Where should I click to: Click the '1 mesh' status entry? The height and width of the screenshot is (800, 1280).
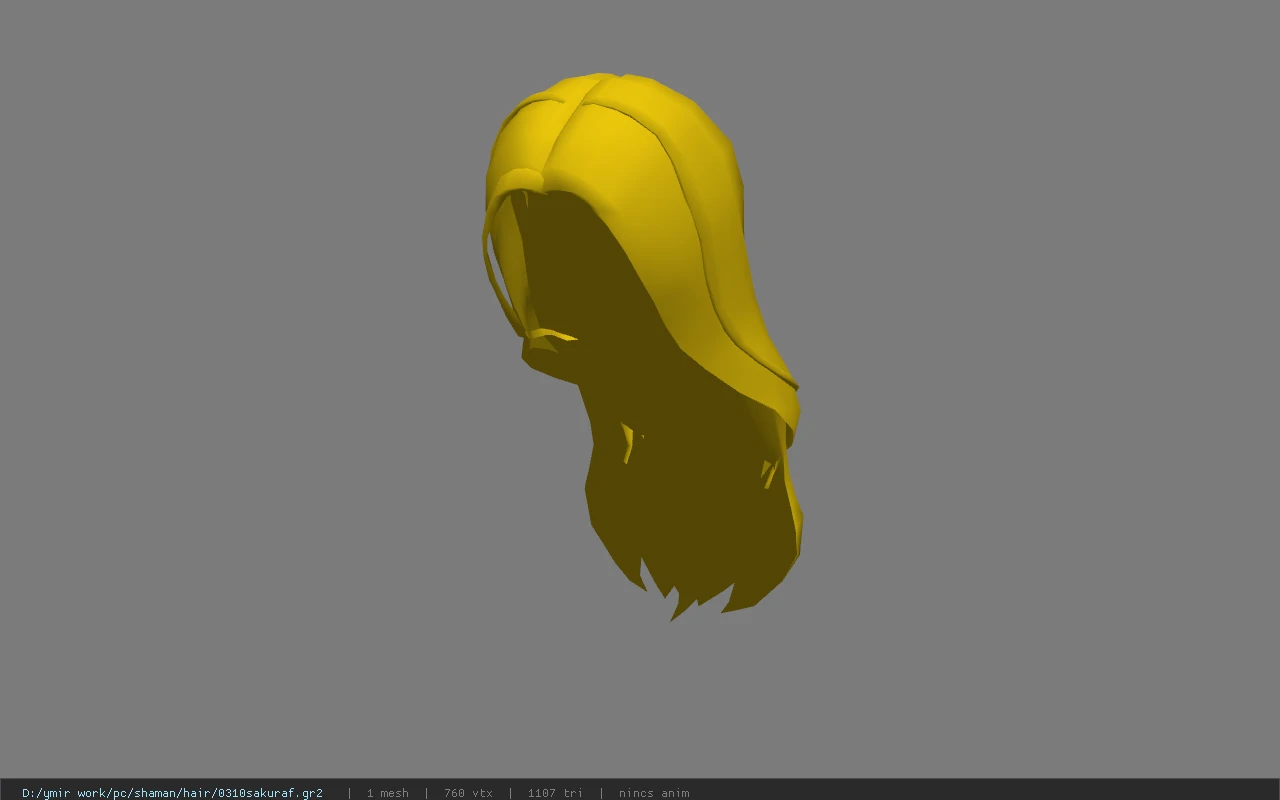click(x=387, y=793)
